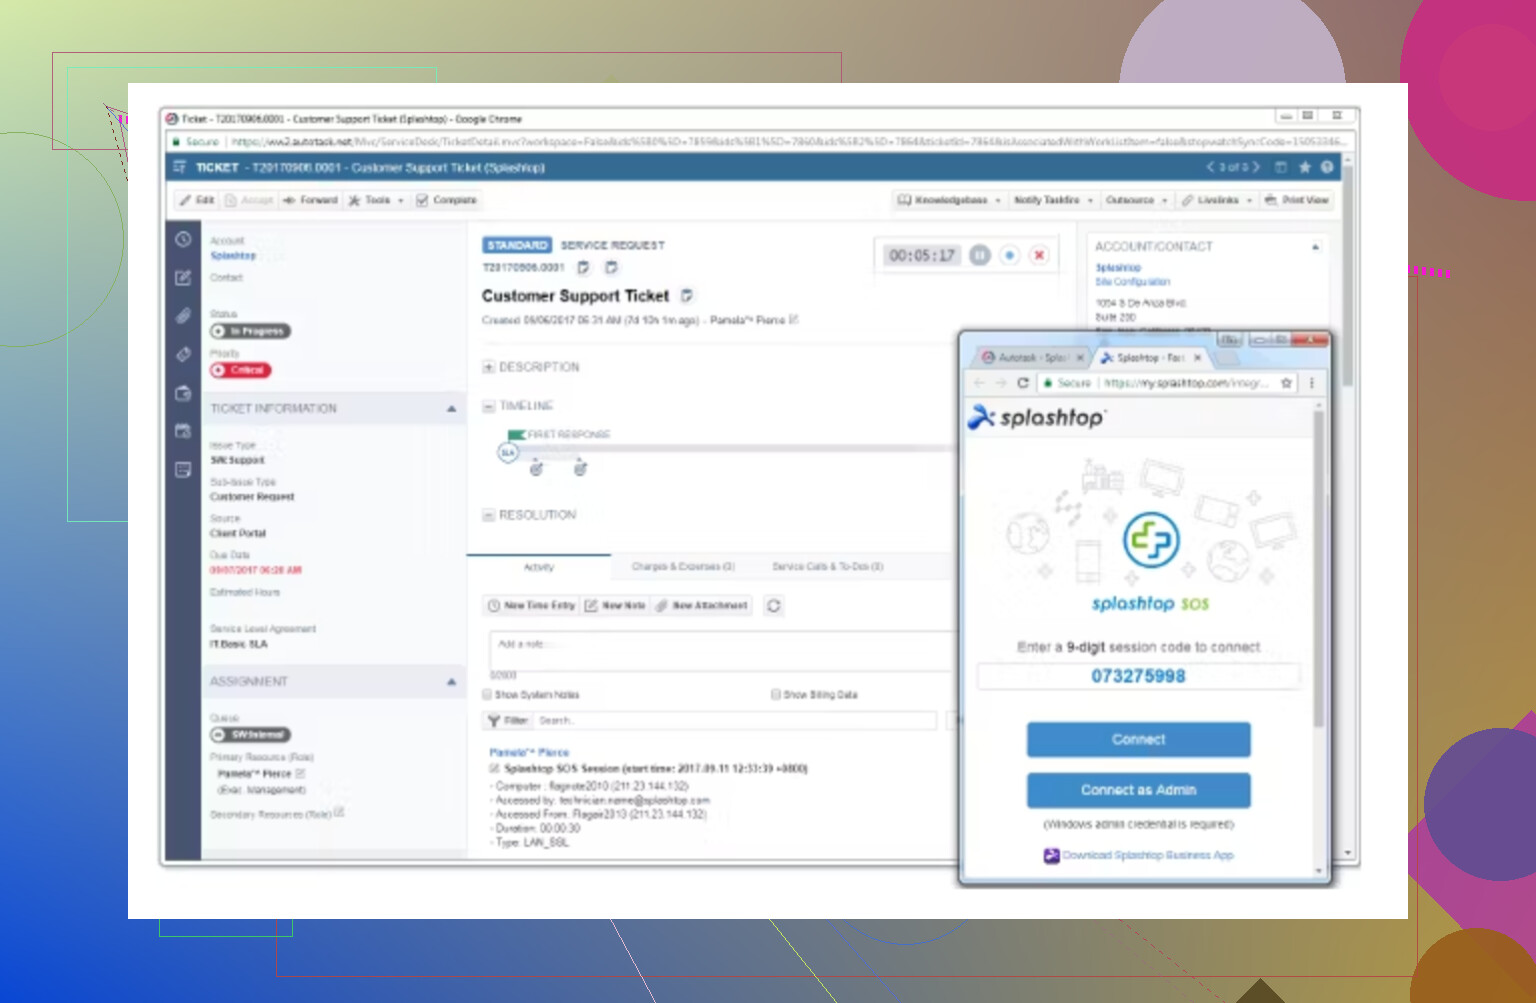Screen dimensions: 1536x1003
Task: Copy the ticket number with the first clipboard icon
Action: [x=584, y=267]
